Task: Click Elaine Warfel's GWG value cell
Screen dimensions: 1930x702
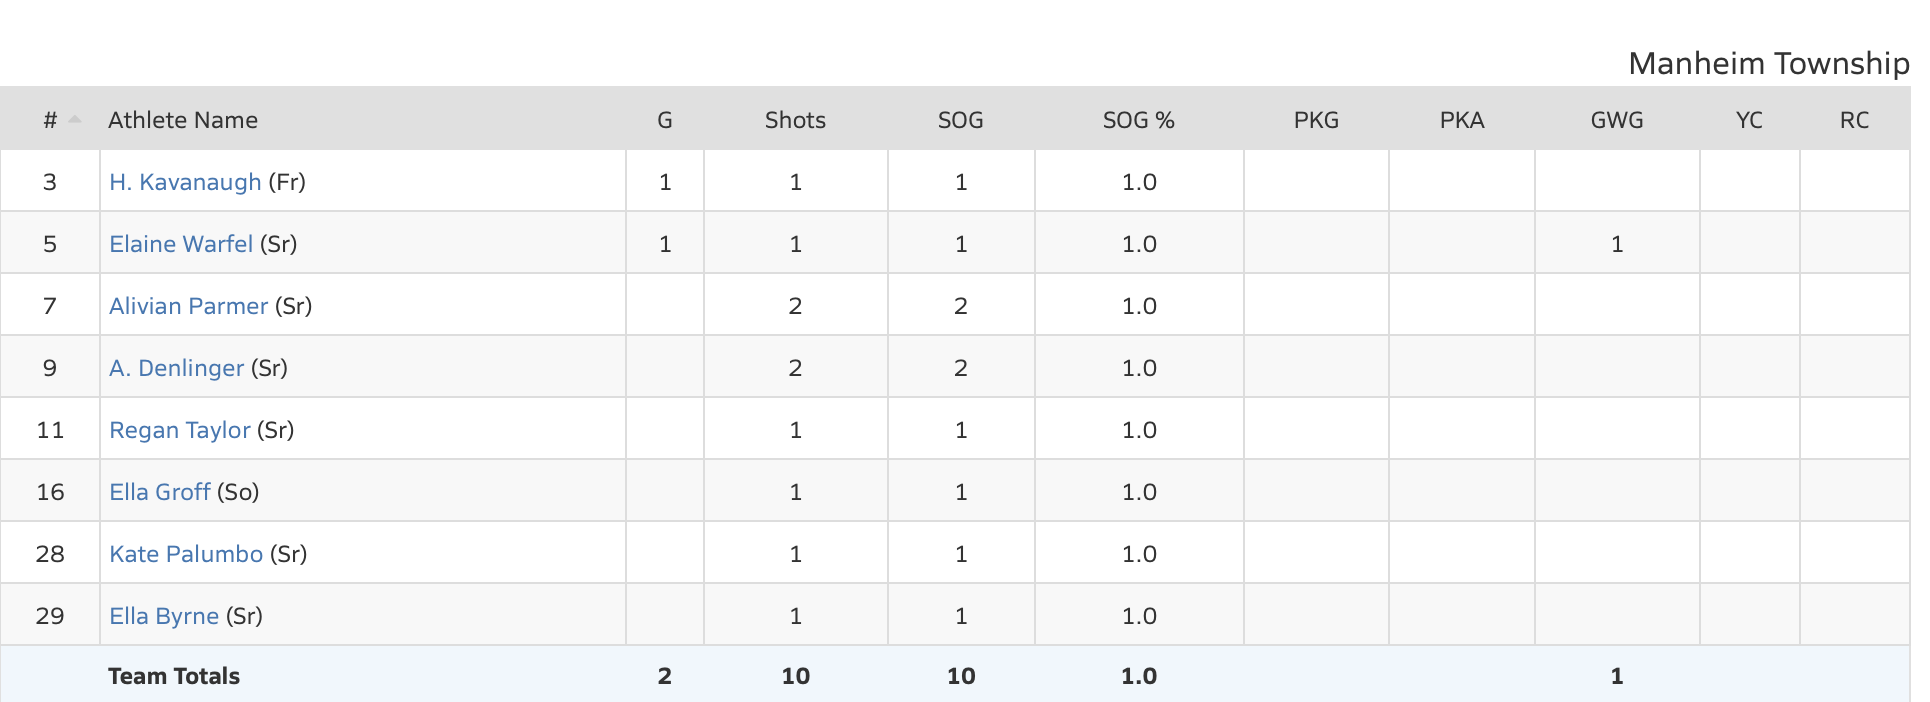Action: (1617, 244)
